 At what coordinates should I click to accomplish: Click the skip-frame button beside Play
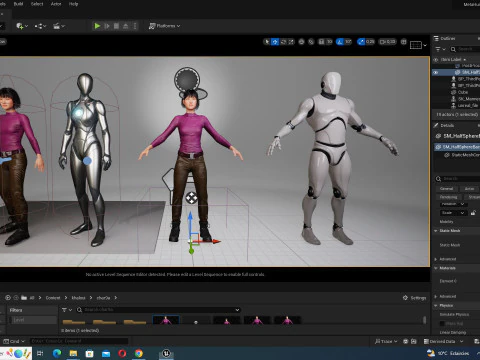(107, 26)
